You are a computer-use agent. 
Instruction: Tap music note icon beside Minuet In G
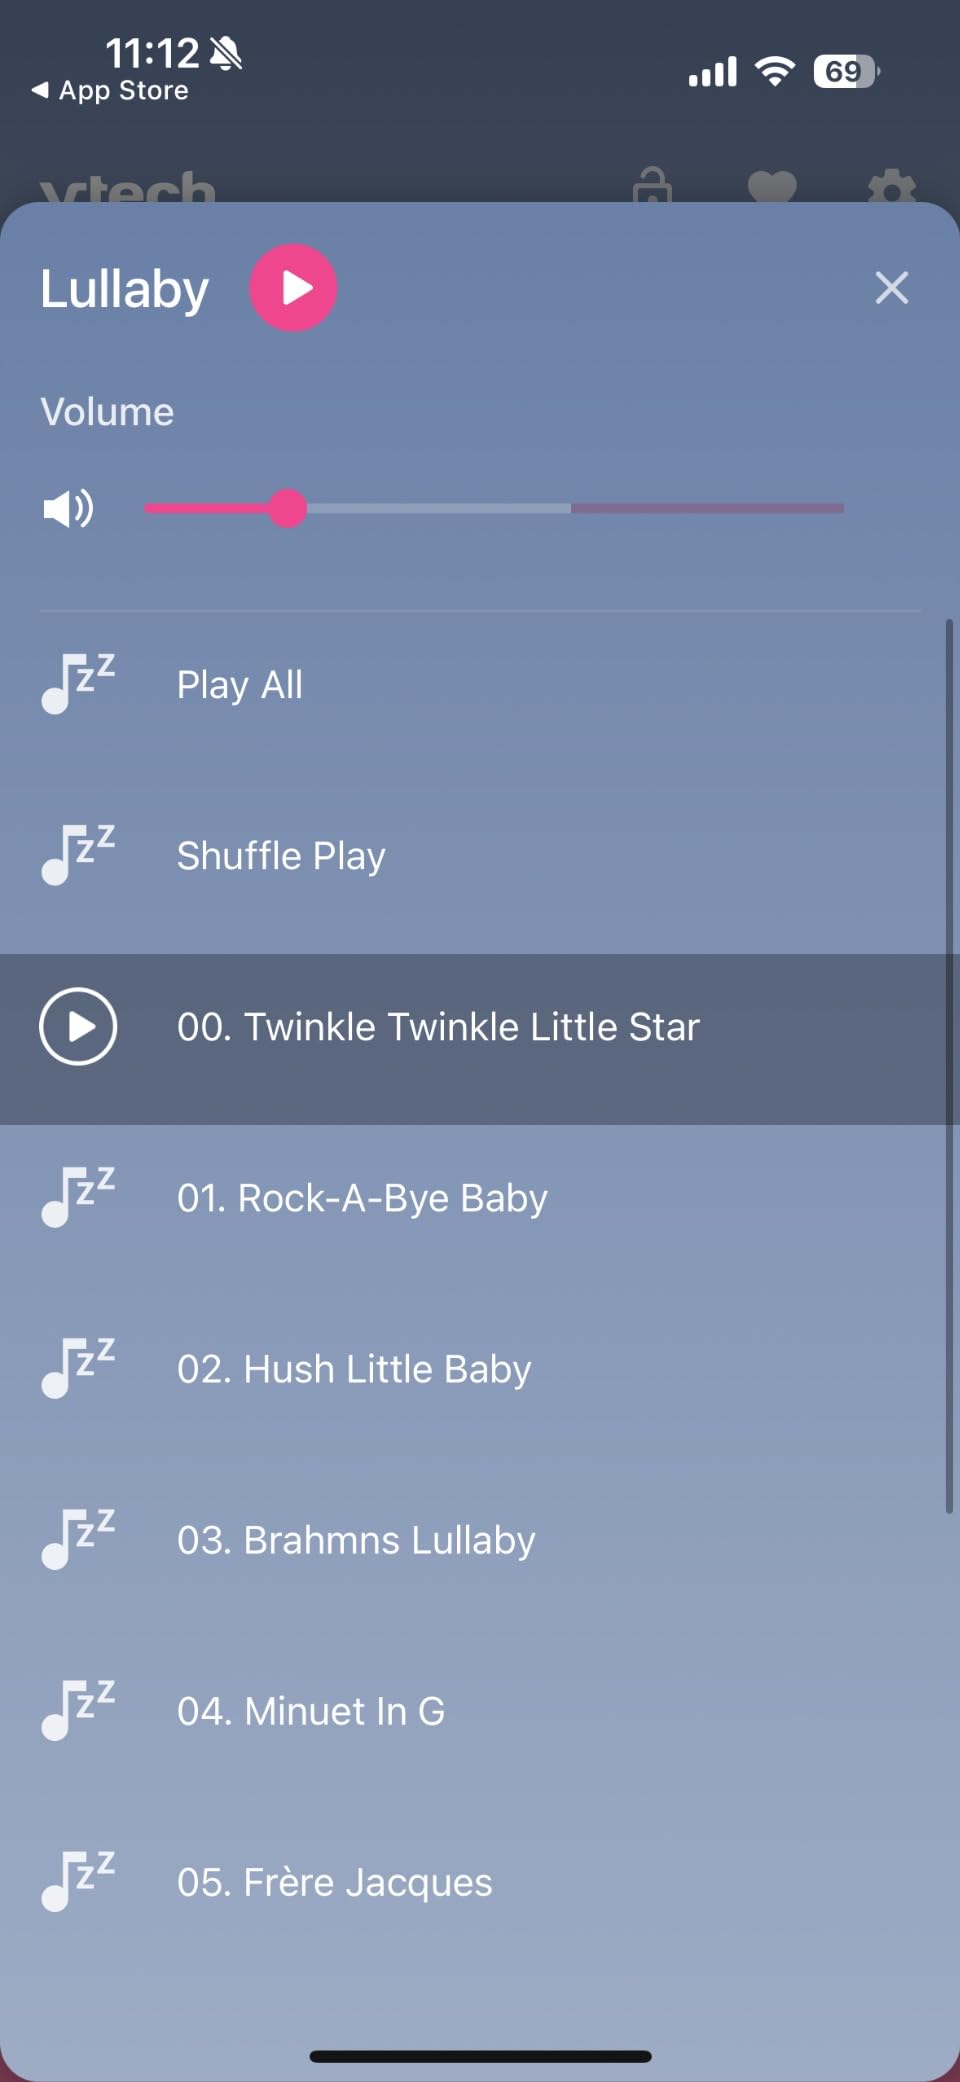pos(78,1710)
